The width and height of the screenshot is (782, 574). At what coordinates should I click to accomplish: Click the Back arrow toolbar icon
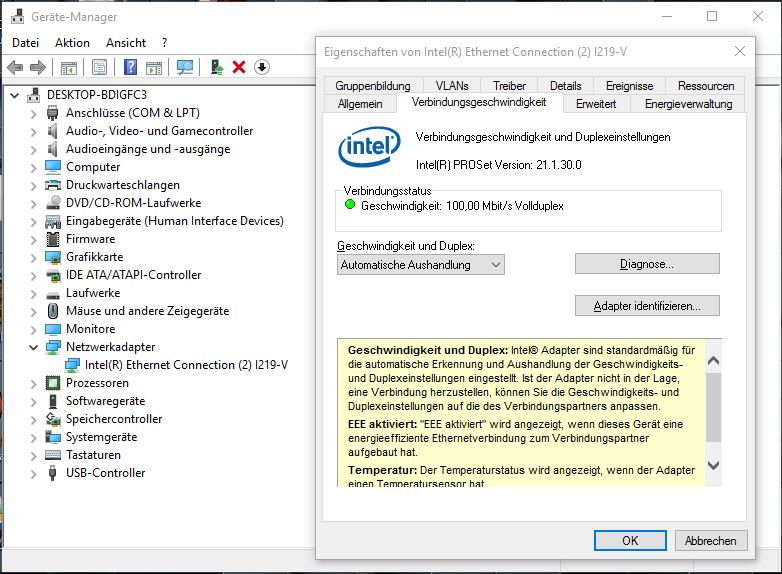[15, 67]
